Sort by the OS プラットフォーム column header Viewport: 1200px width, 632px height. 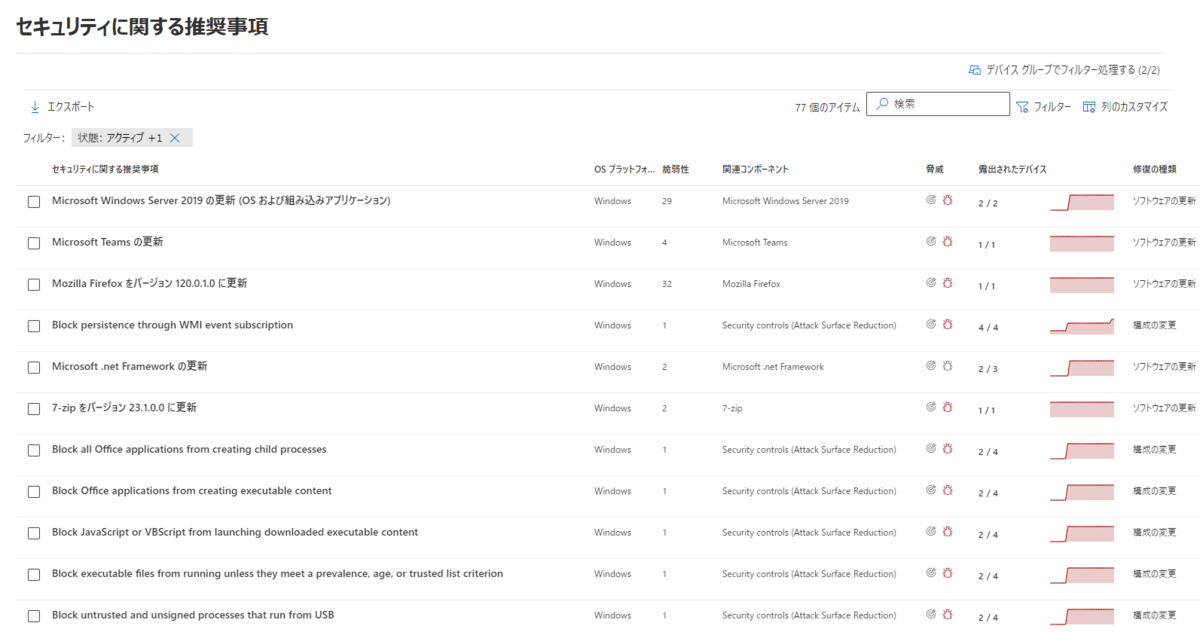(x=624, y=169)
